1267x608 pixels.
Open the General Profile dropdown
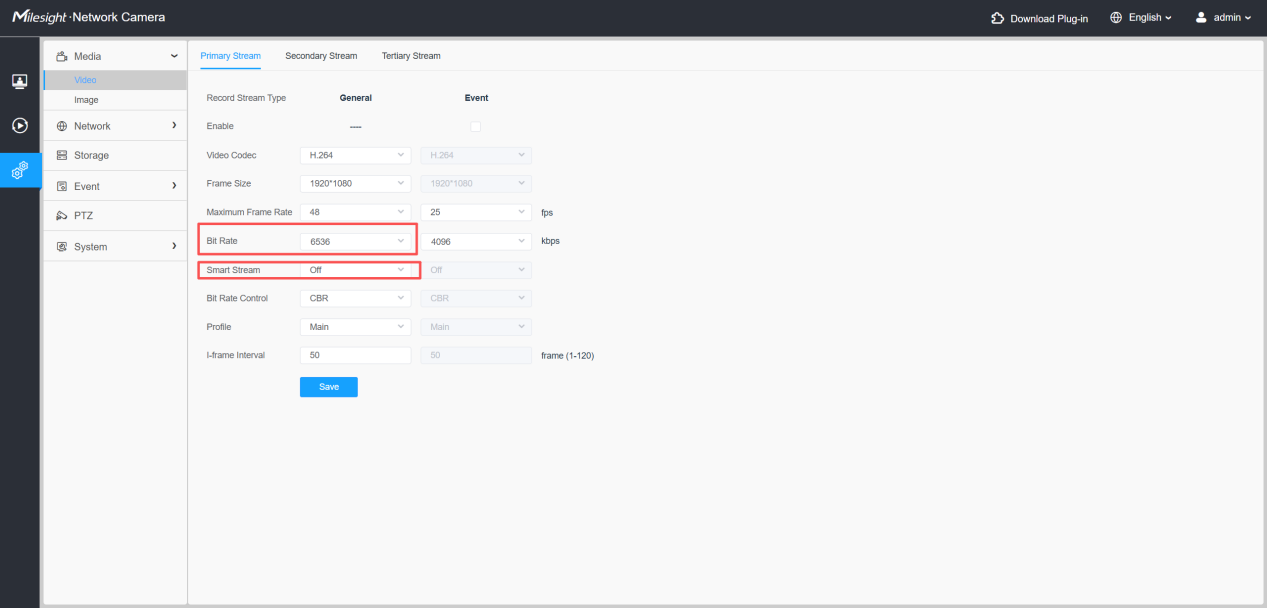356,327
